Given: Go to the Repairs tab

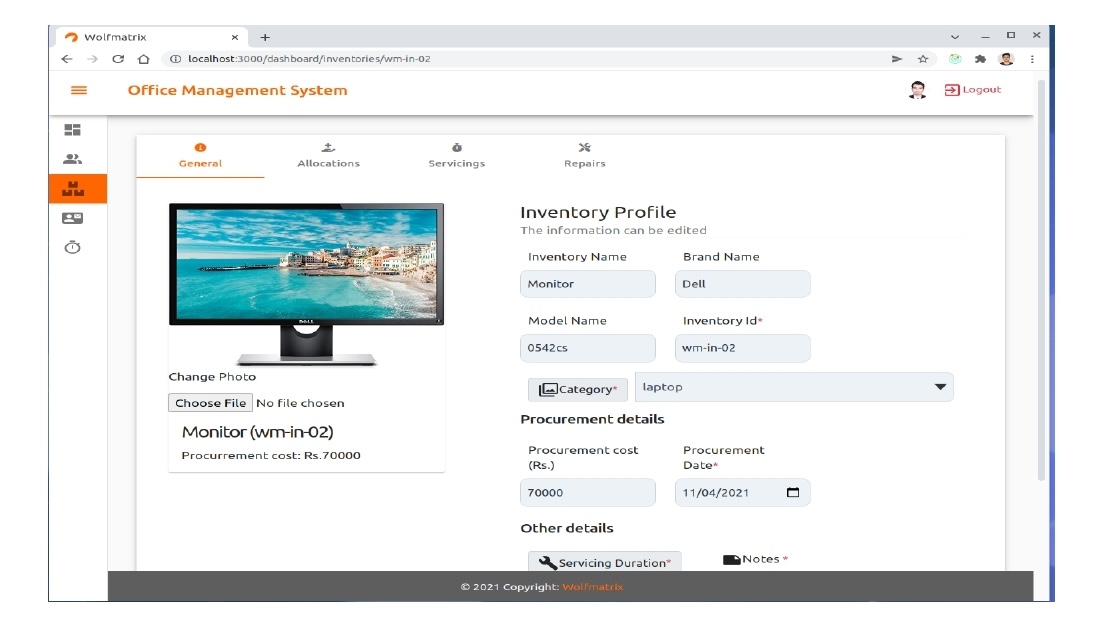Looking at the screenshot, I should (584, 156).
